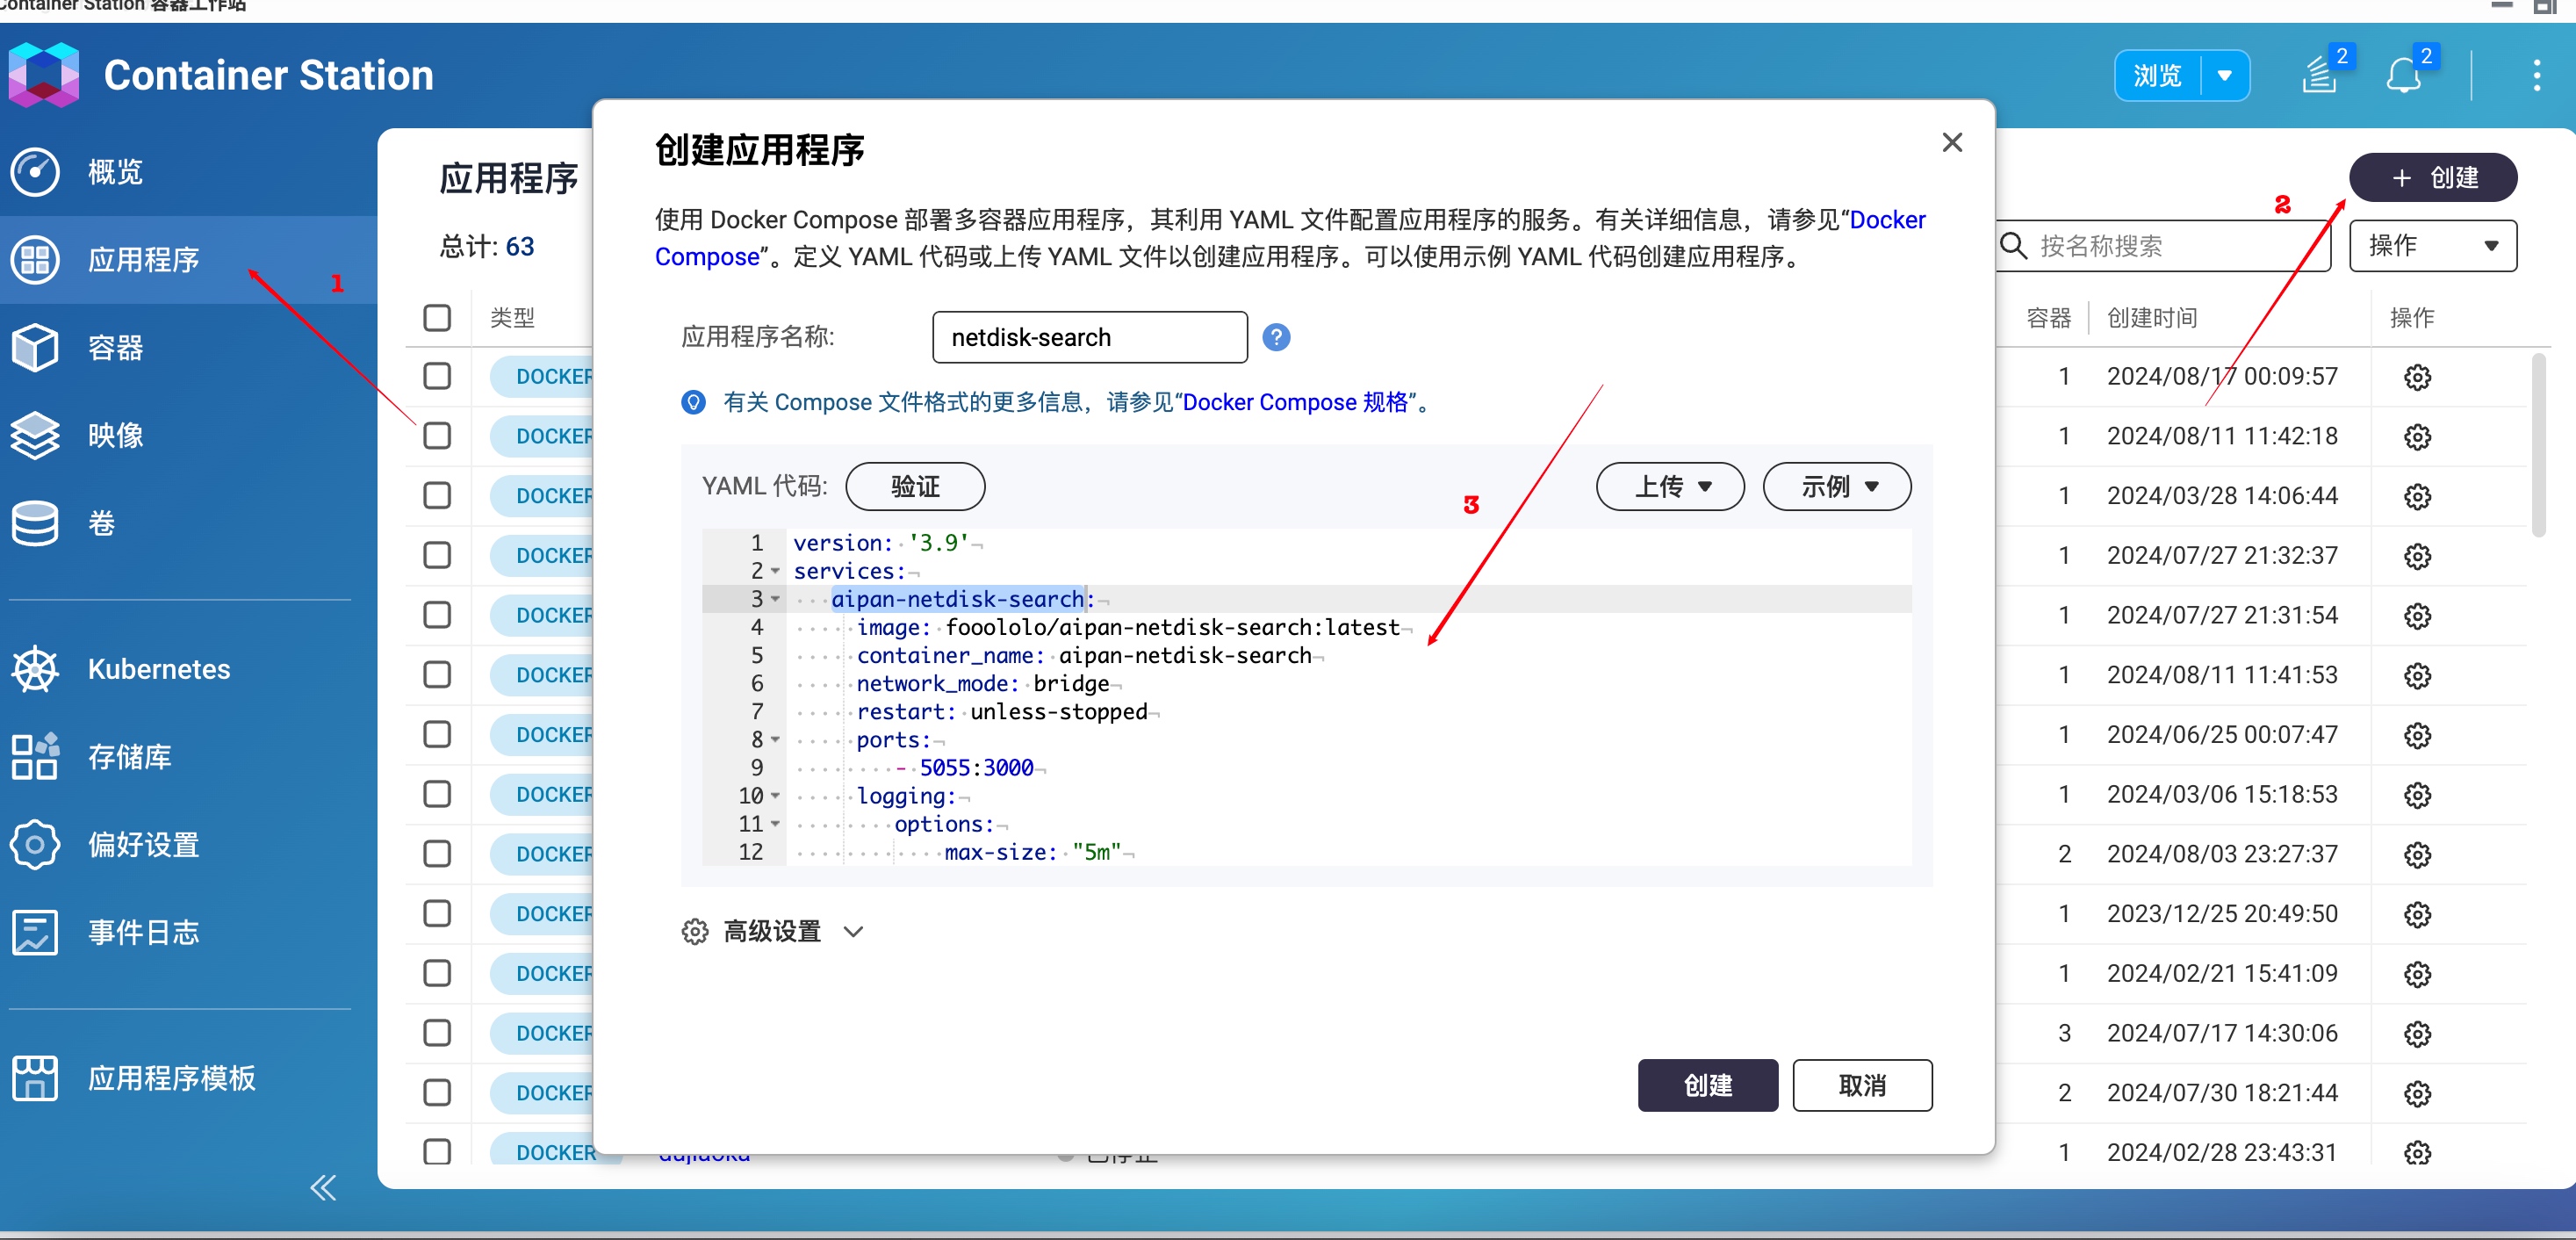Collapse the sidebar with double-chevron icon
This screenshot has height=1240, width=2576.
point(322,1188)
